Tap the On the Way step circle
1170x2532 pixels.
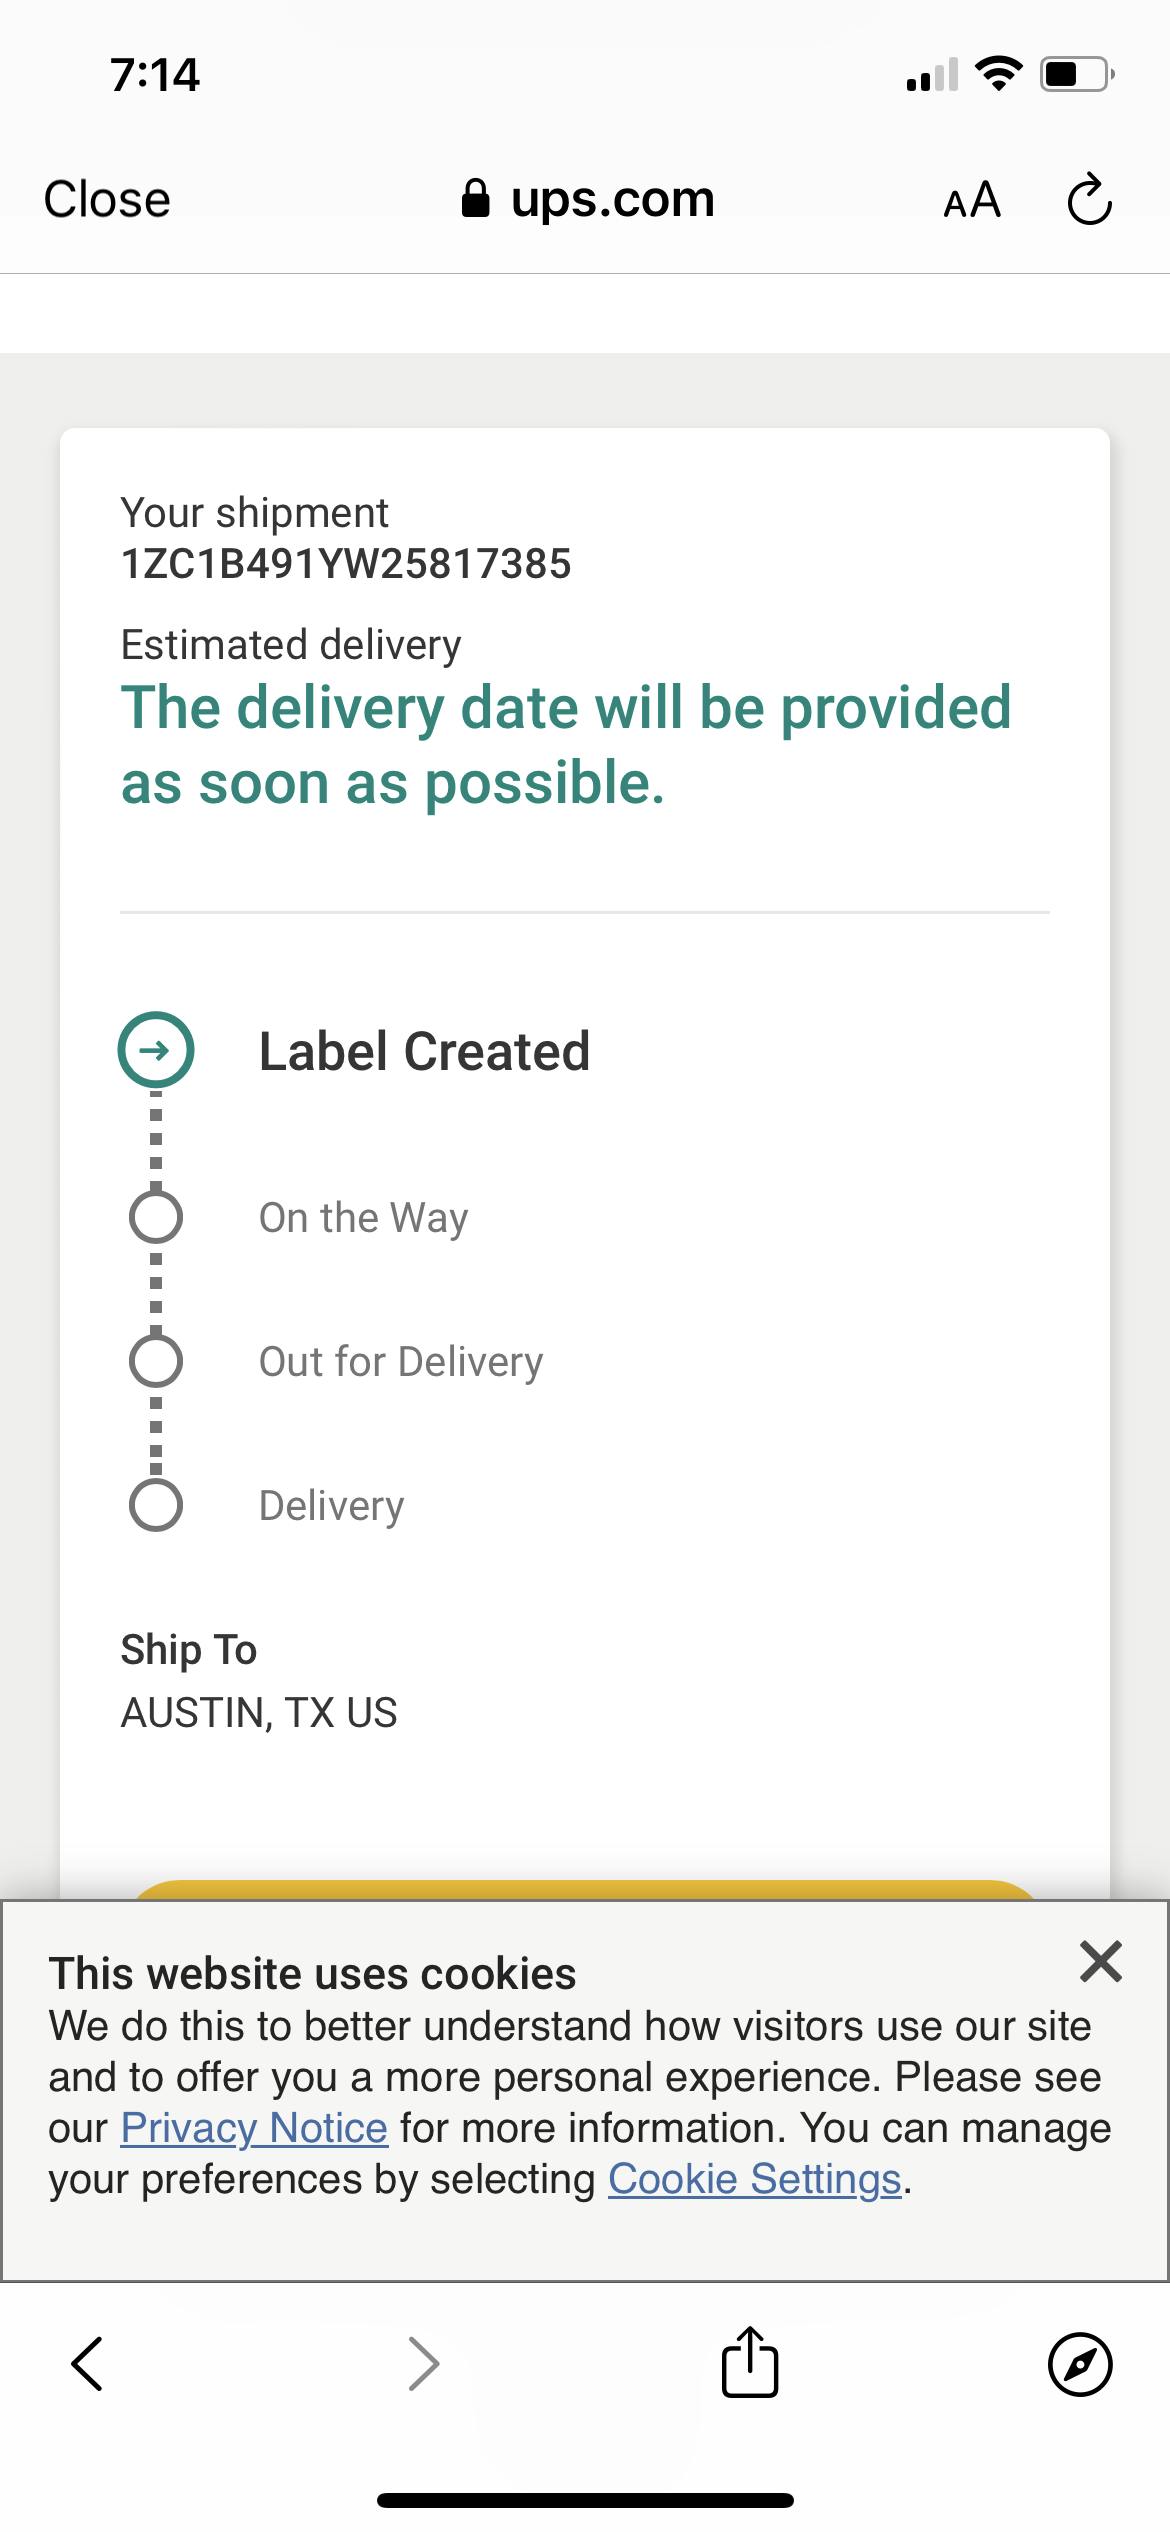click(x=156, y=1217)
